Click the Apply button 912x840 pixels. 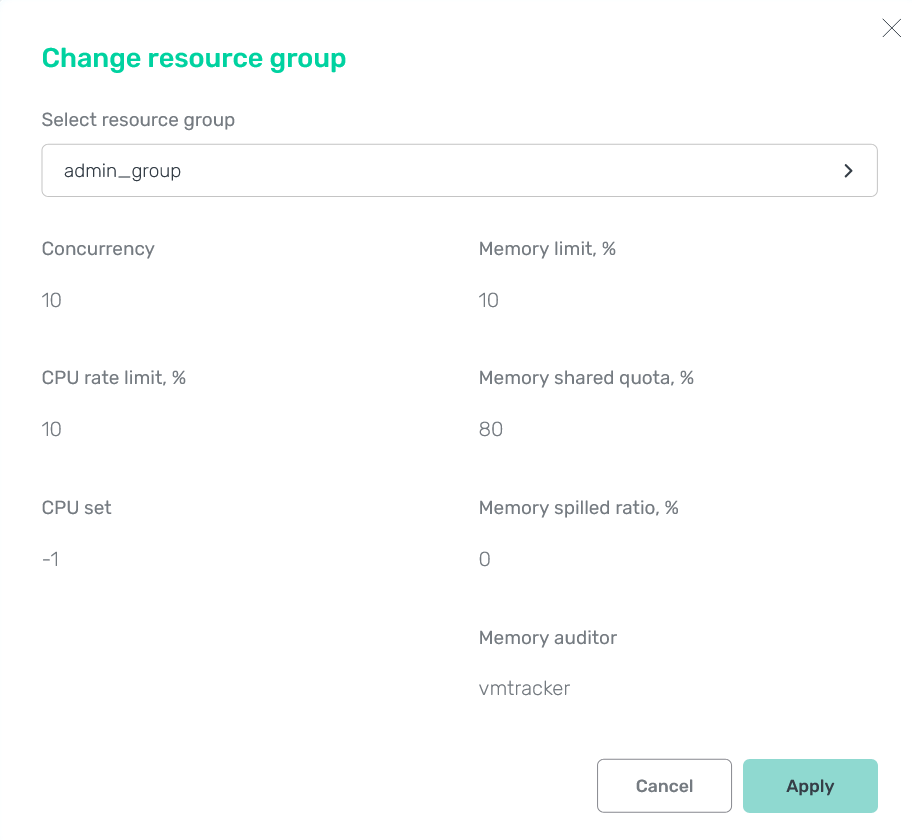pyautogui.click(x=810, y=786)
